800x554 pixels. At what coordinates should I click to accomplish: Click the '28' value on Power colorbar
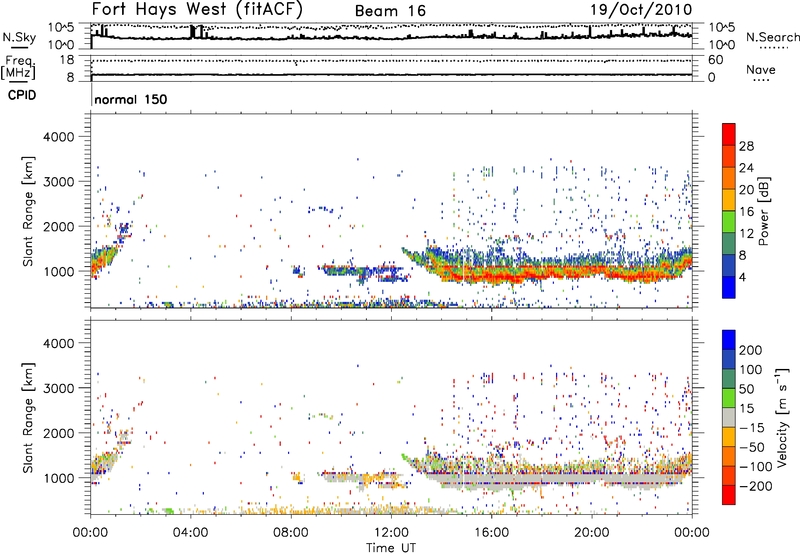746,146
